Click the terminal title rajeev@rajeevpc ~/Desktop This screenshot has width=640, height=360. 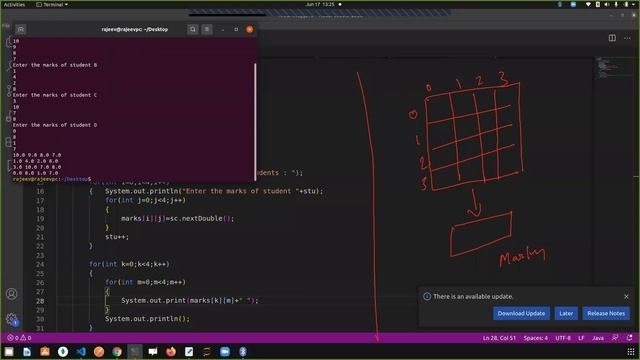[x=135, y=29]
